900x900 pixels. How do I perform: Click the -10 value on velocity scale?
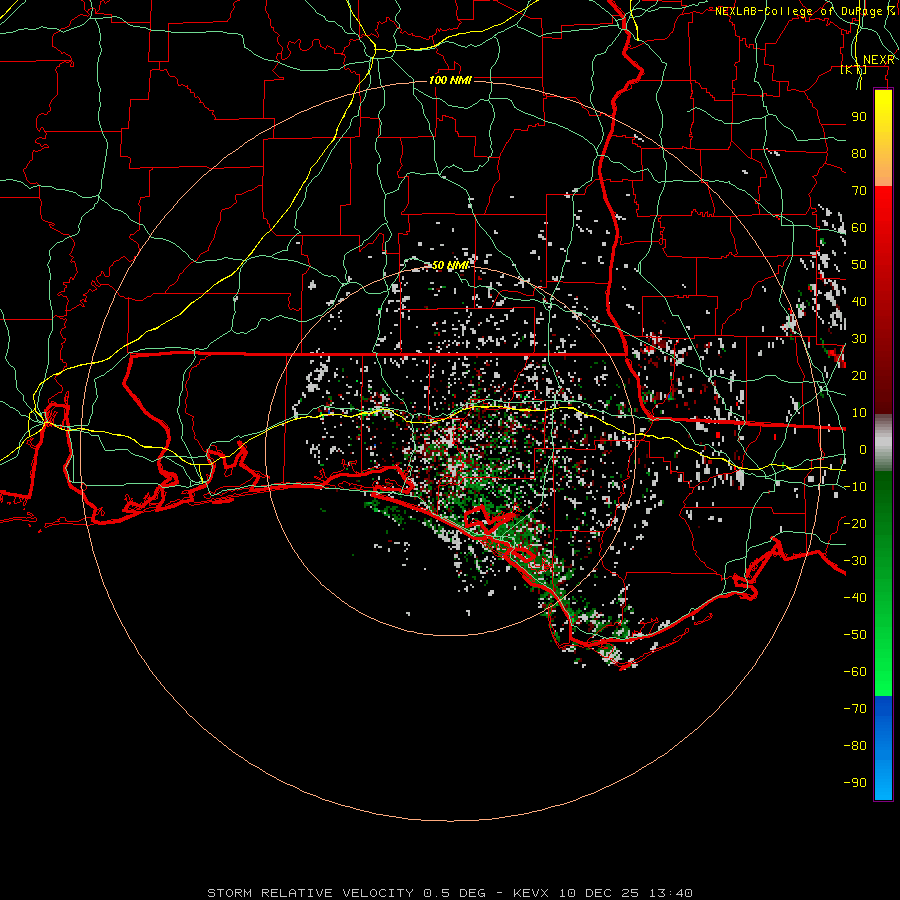pos(855,487)
